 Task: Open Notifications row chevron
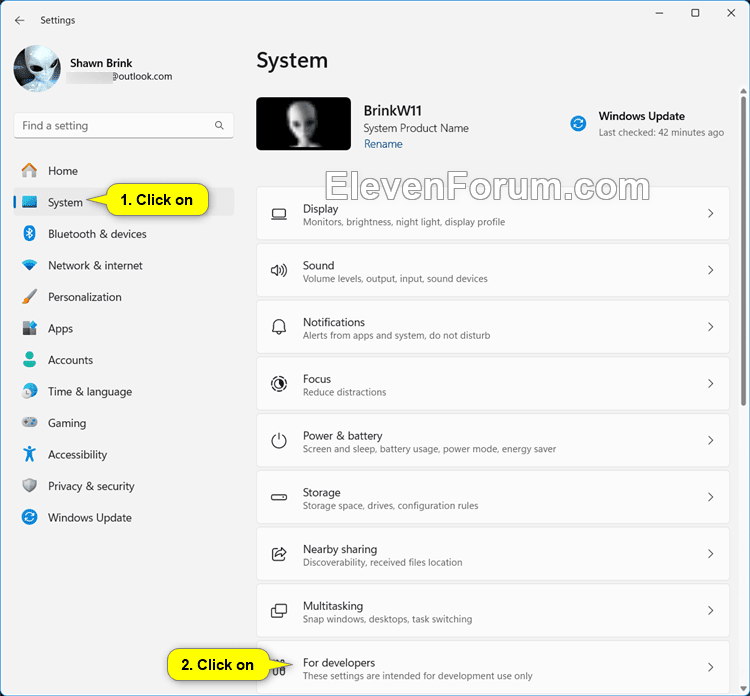click(x=710, y=327)
